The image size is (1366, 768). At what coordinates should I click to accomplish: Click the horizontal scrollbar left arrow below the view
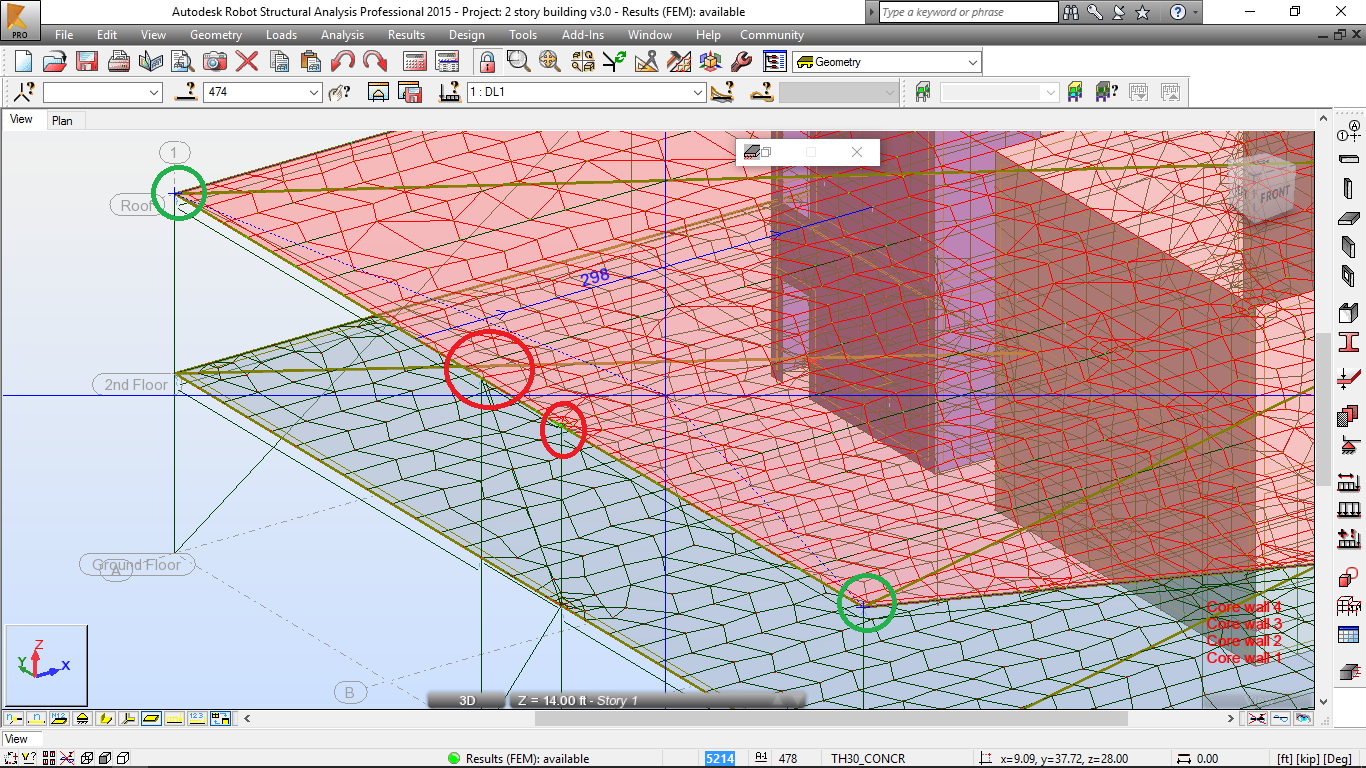pyautogui.click(x=246, y=718)
